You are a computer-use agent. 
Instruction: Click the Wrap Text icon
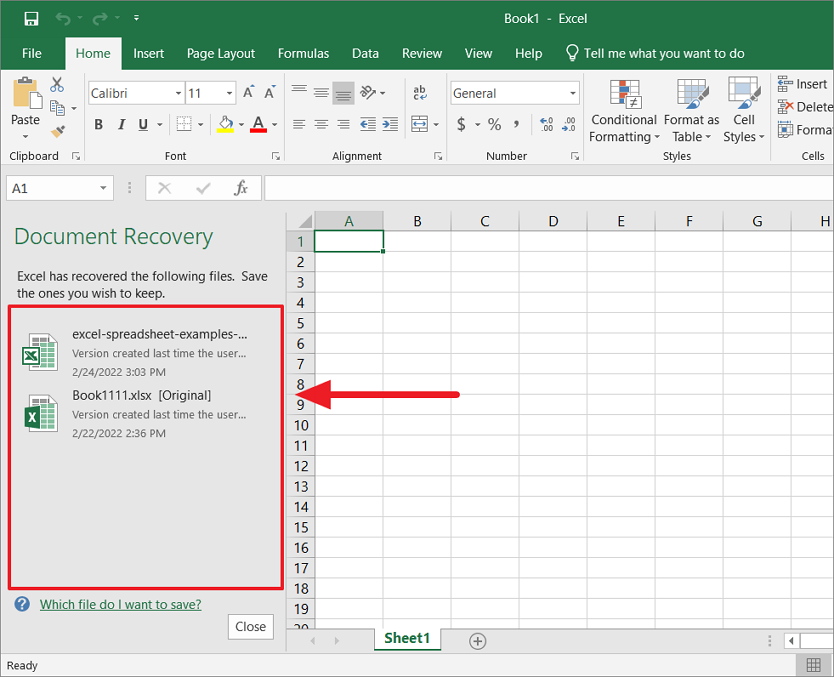pos(420,93)
